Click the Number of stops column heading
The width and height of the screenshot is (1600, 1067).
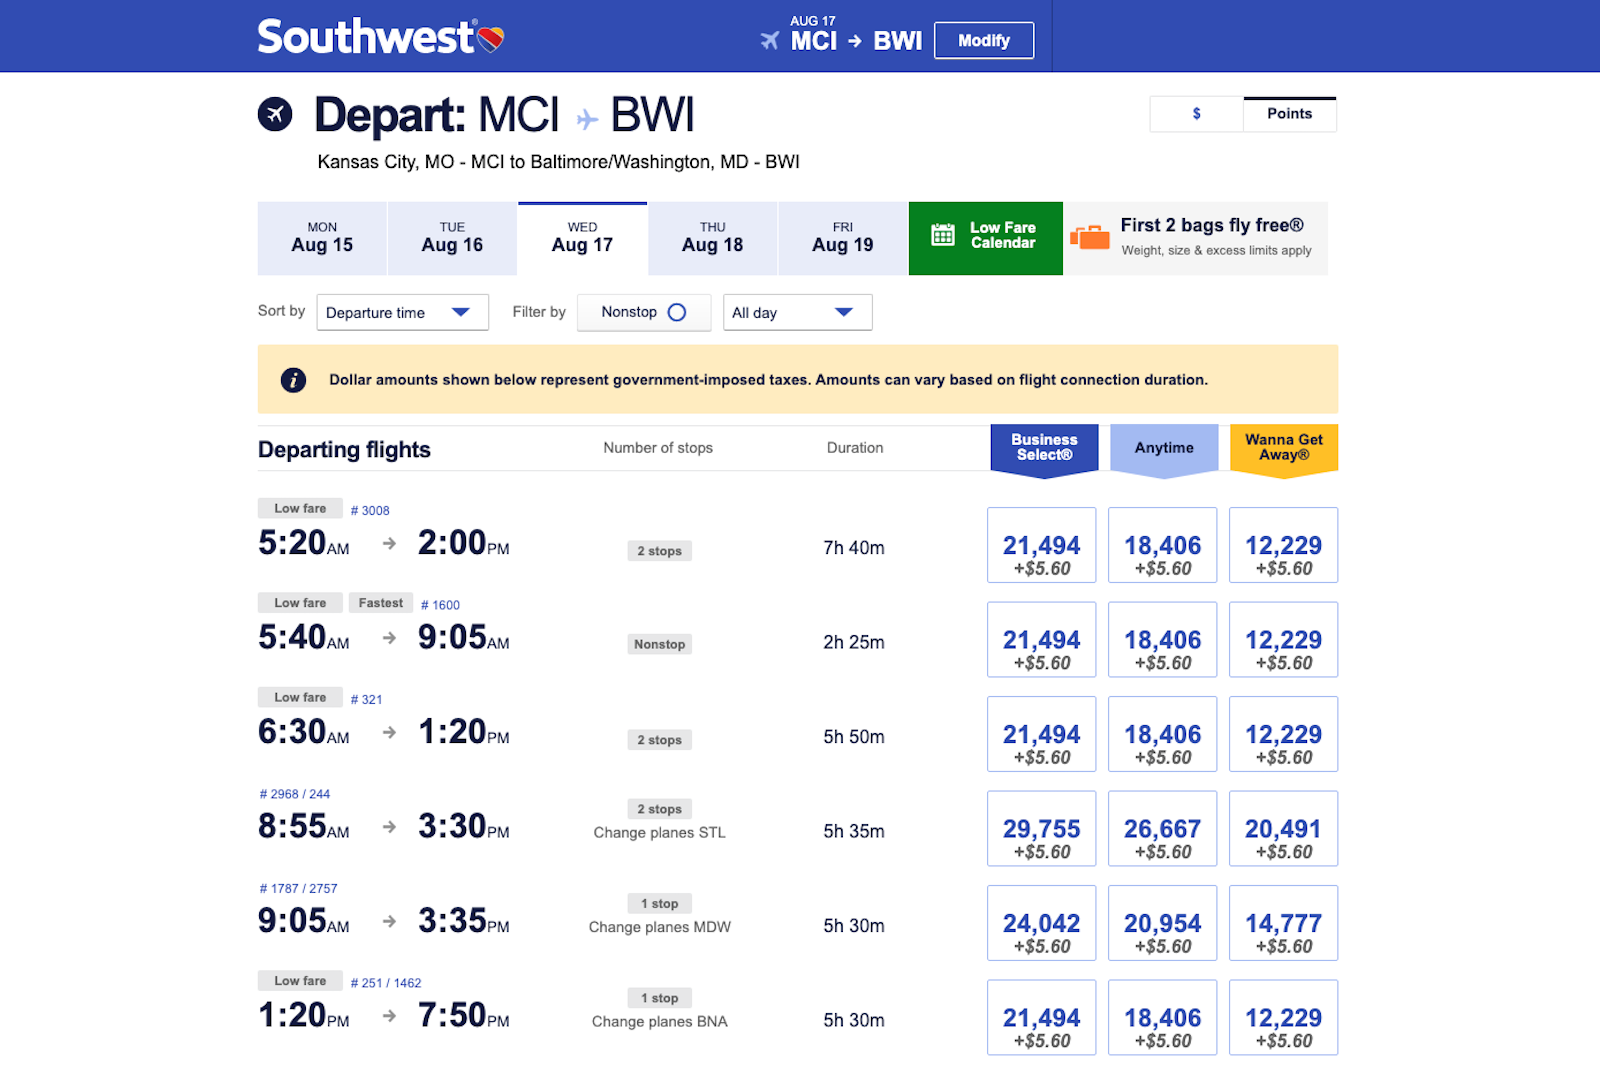(658, 448)
